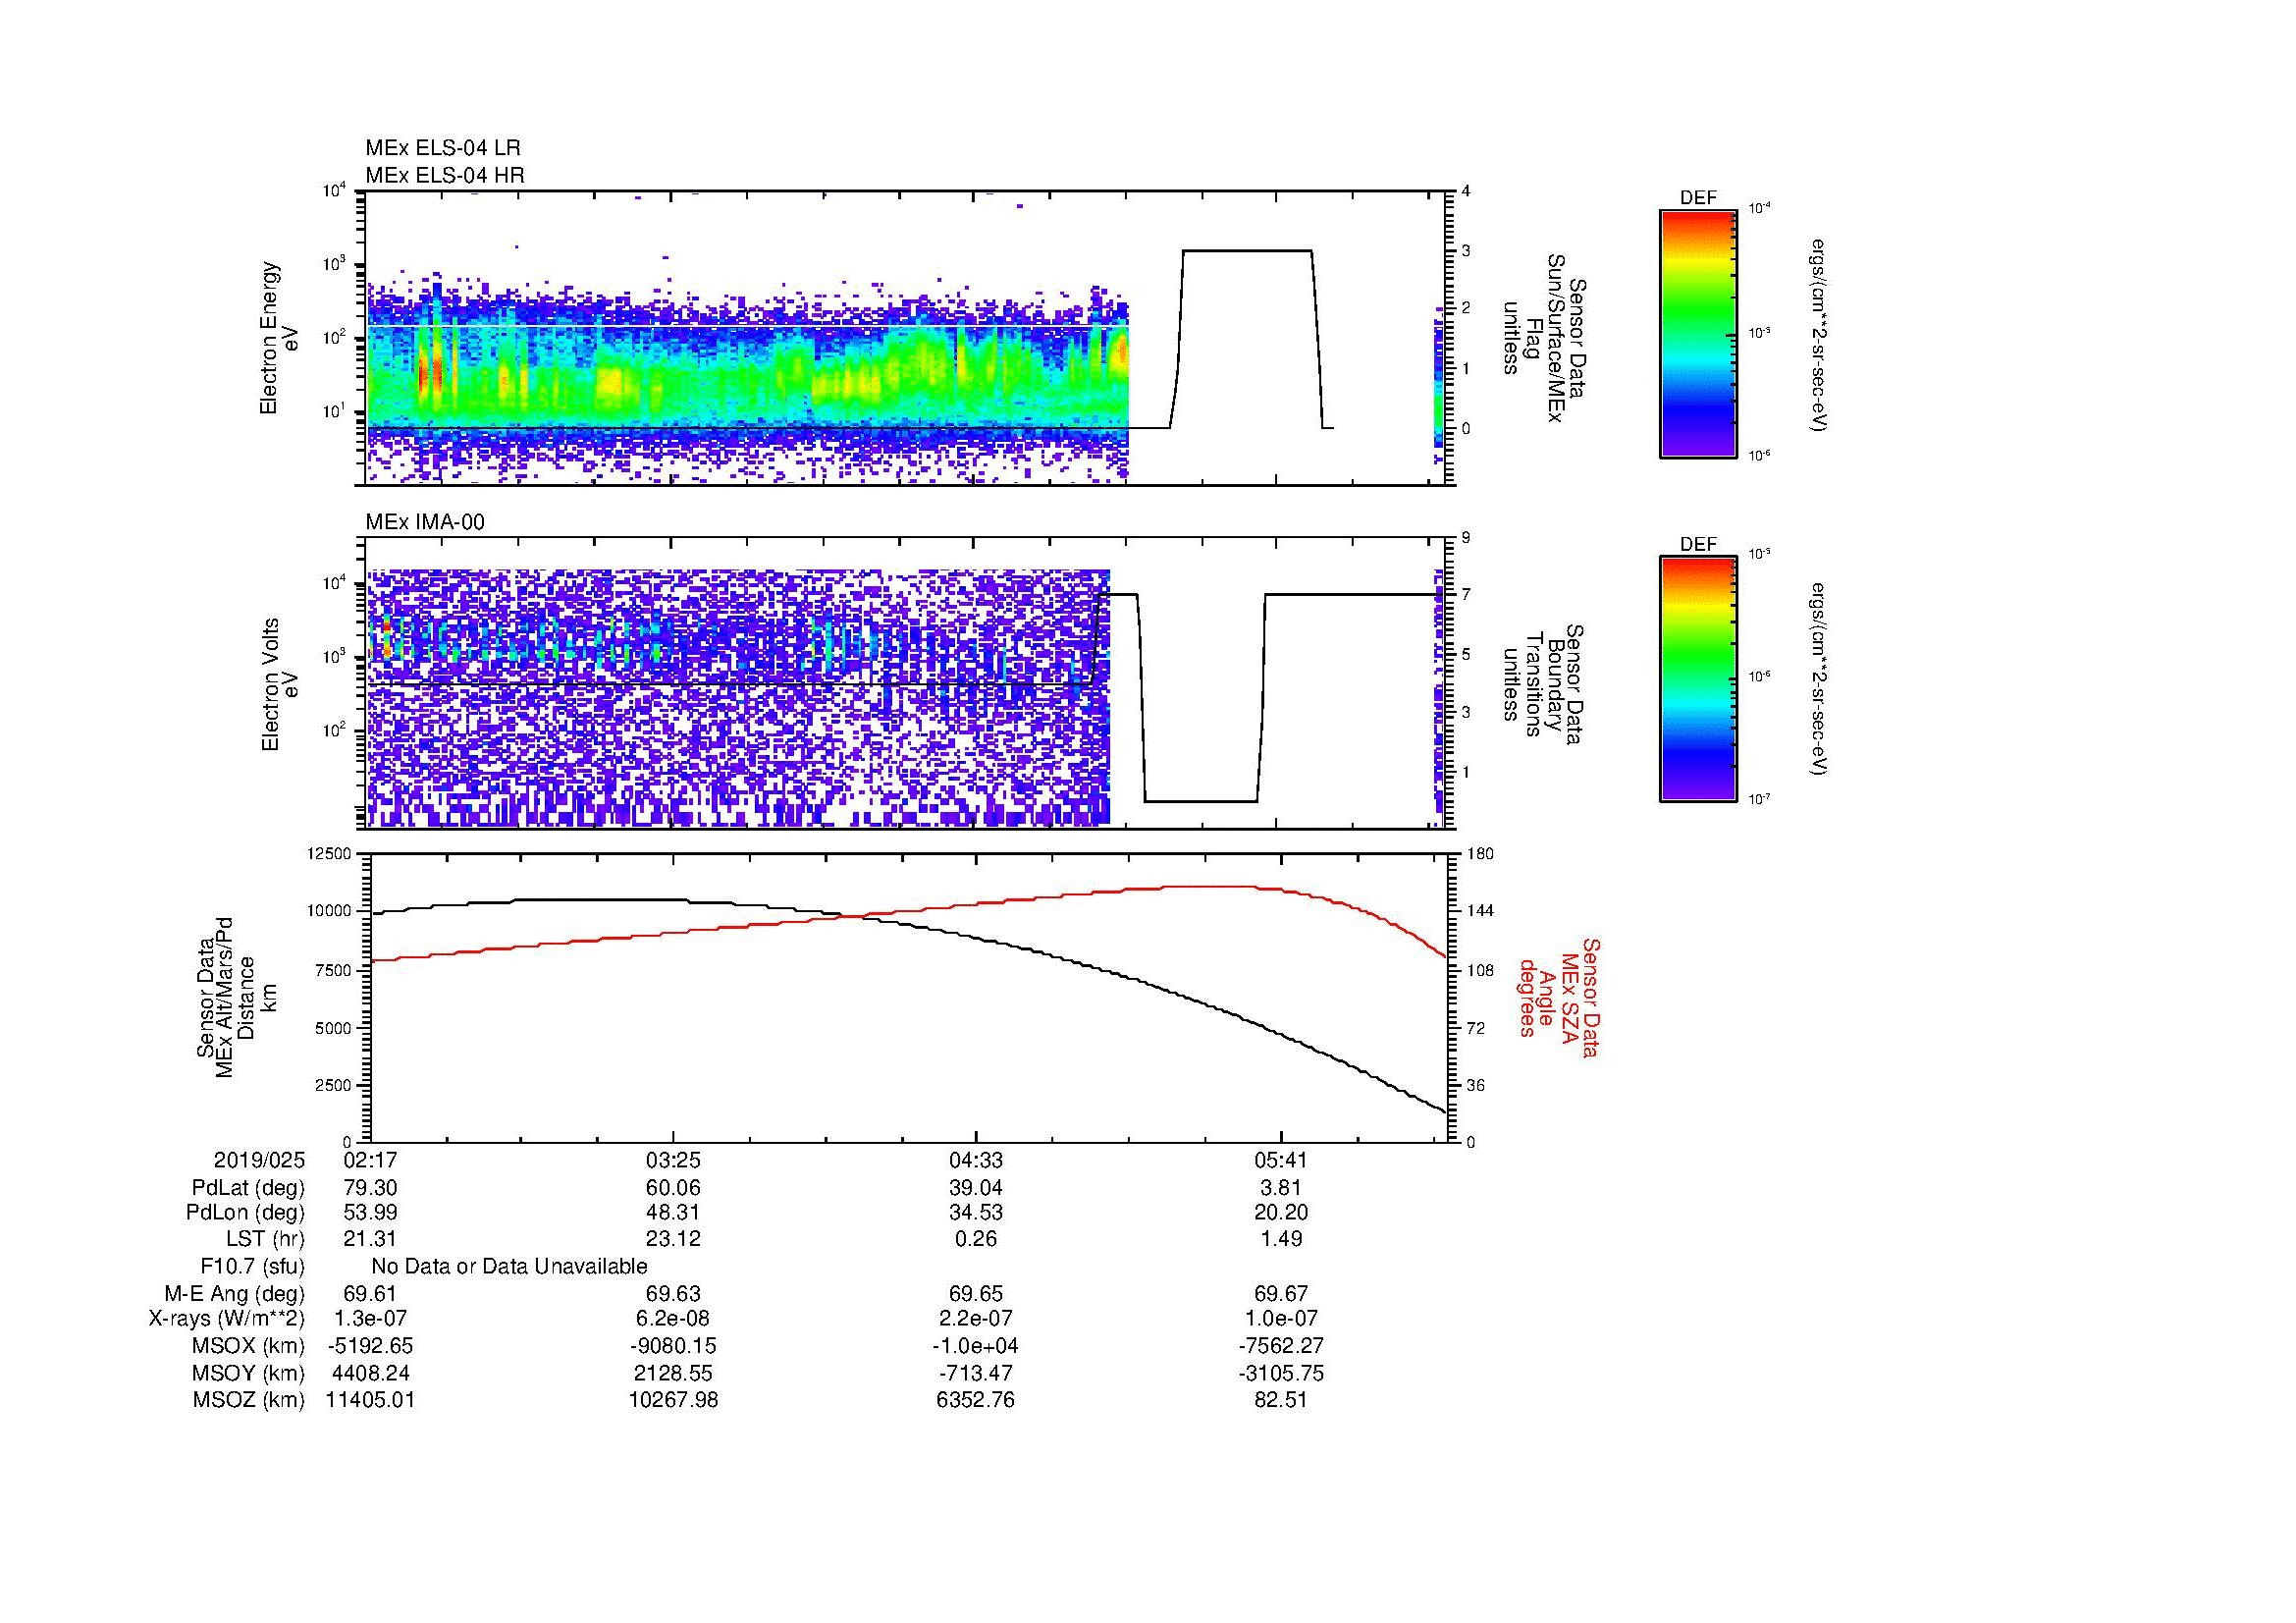Click the 'MSOX (km)' row label
This screenshot has height=1623, width=2296.
(x=248, y=1346)
